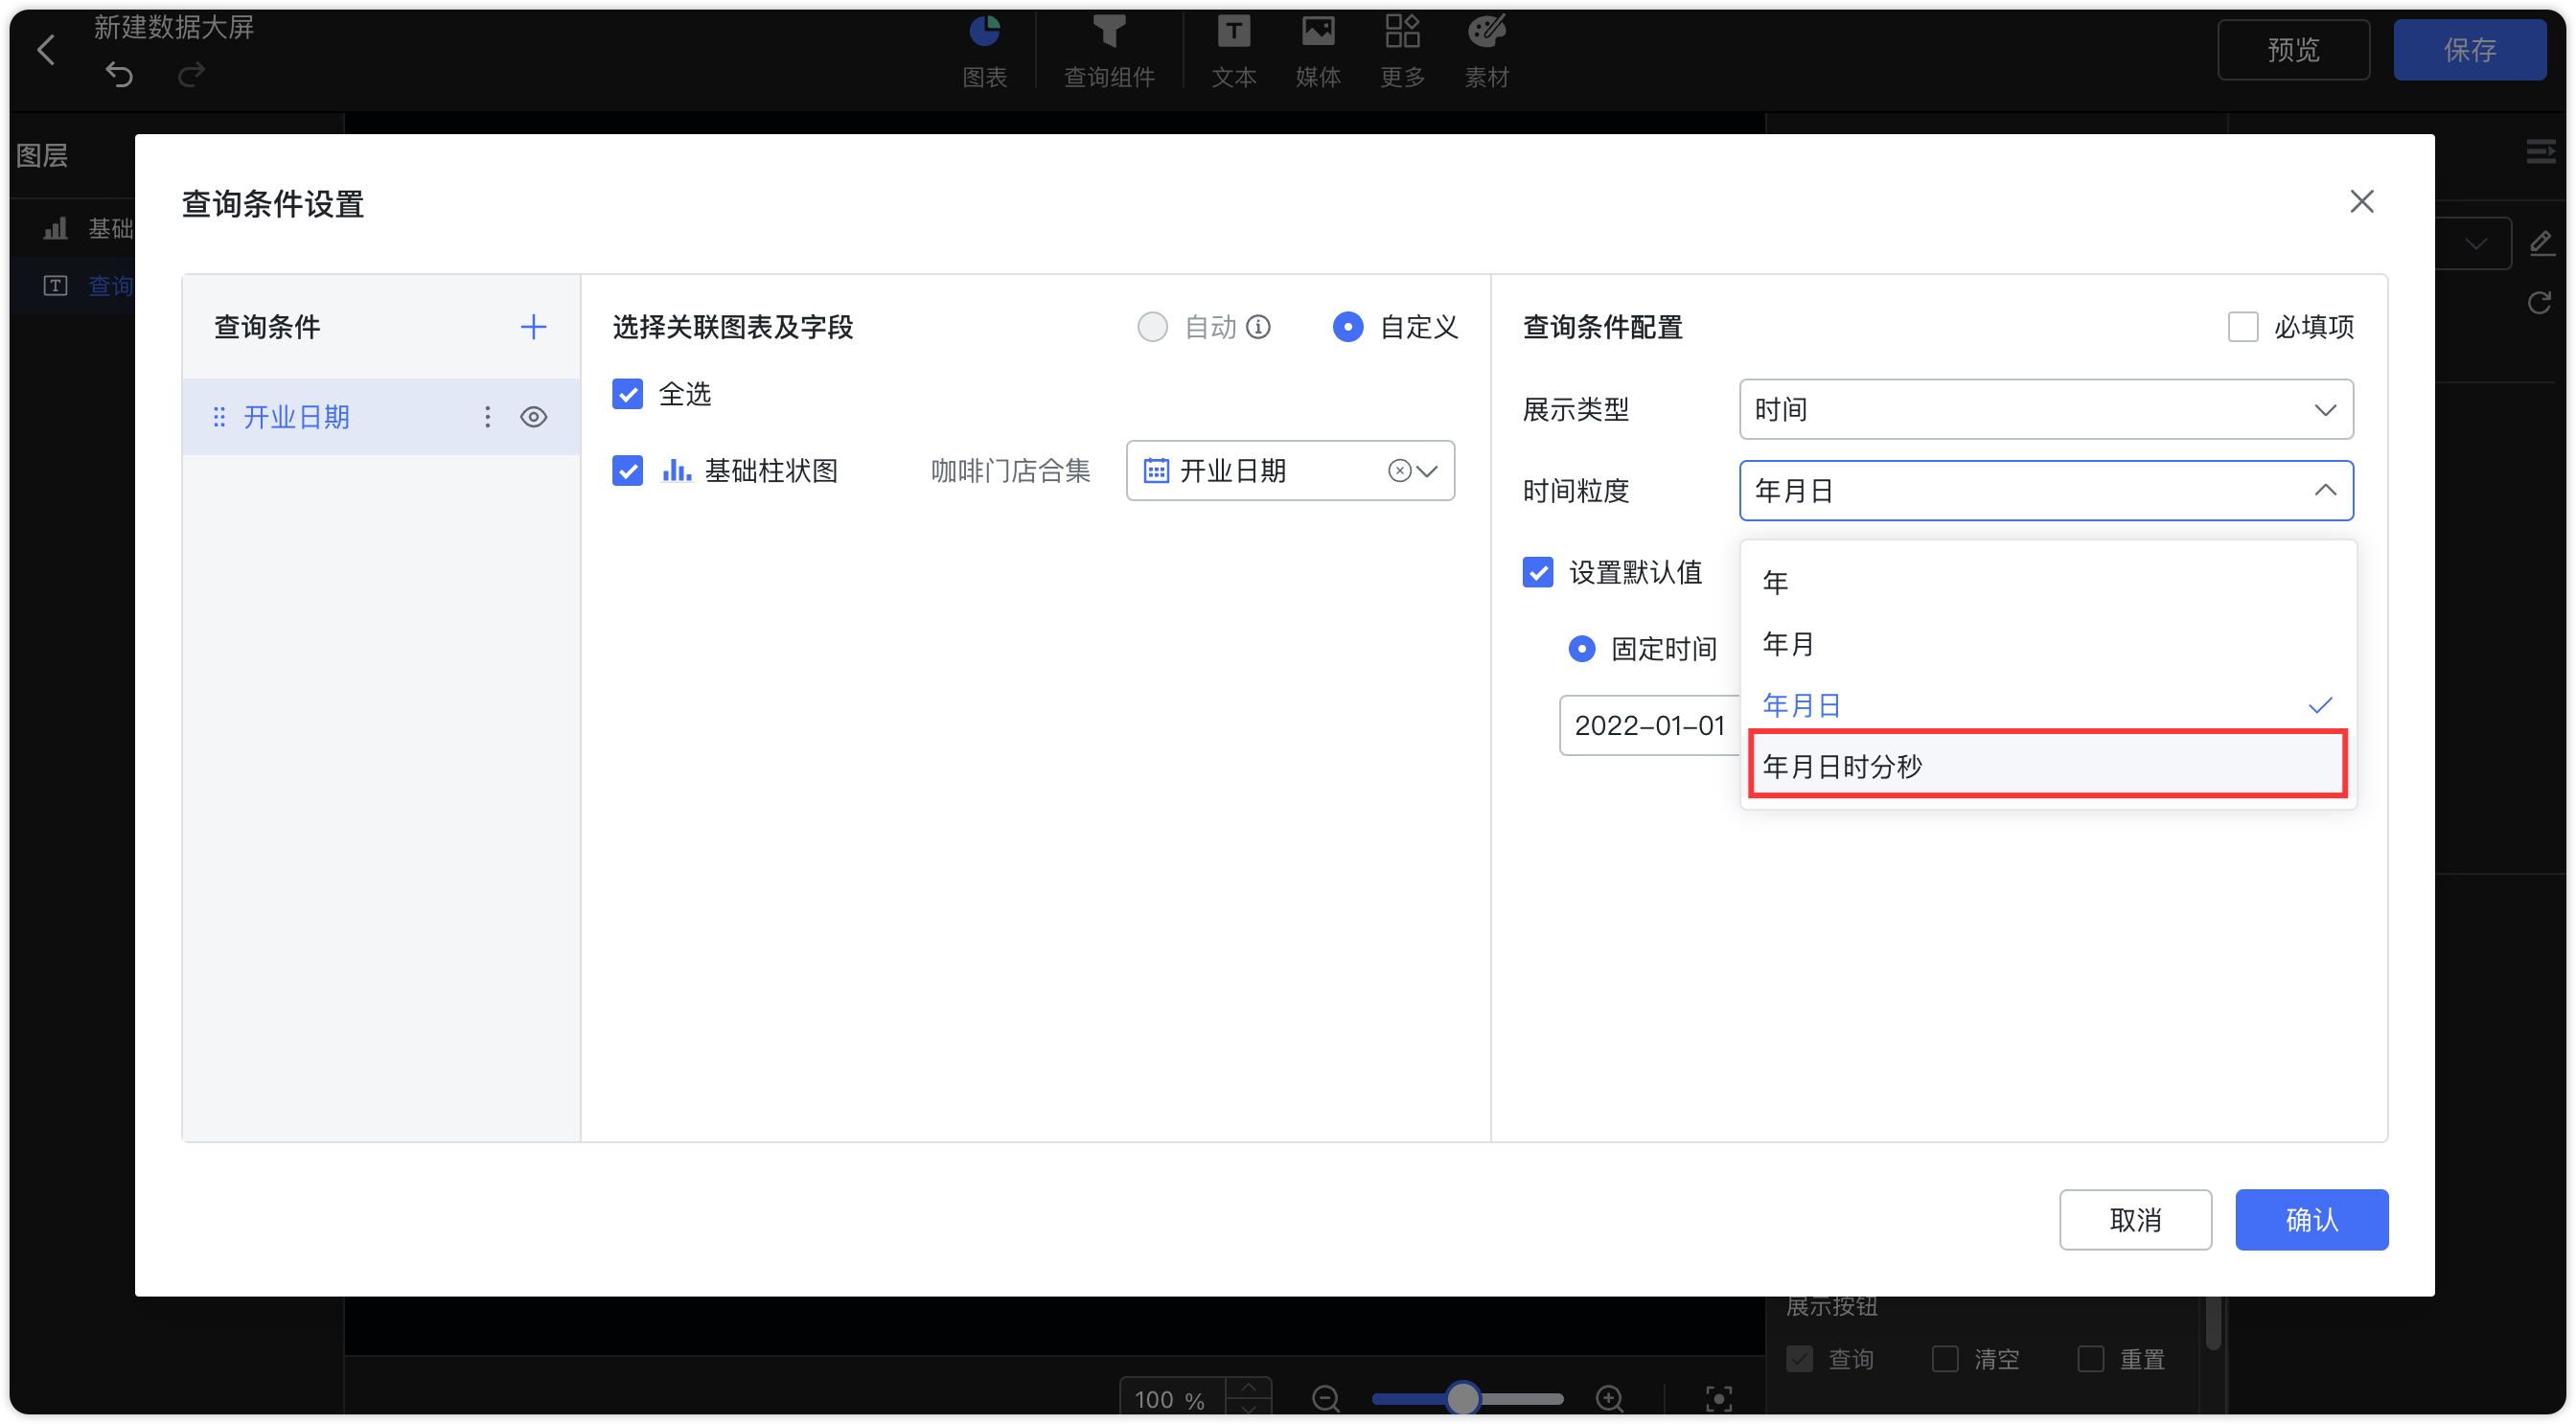Screen dimensions: 2576x1424
Task: Open the 展示类型 时间 dropdown
Action: click(x=2045, y=409)
